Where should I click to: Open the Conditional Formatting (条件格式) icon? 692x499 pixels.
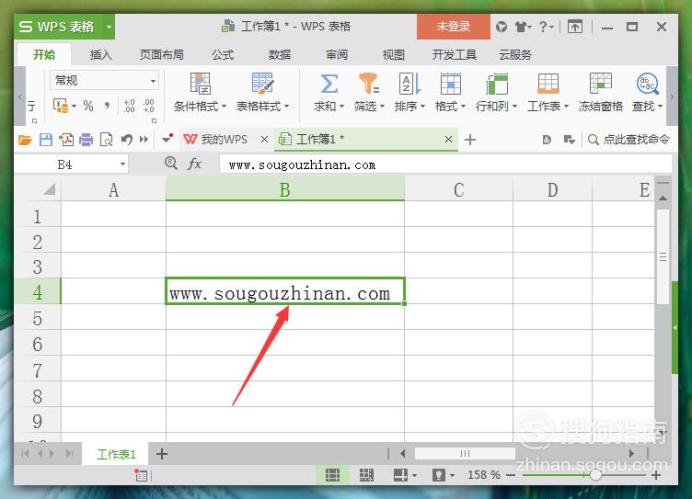[200, 84]
